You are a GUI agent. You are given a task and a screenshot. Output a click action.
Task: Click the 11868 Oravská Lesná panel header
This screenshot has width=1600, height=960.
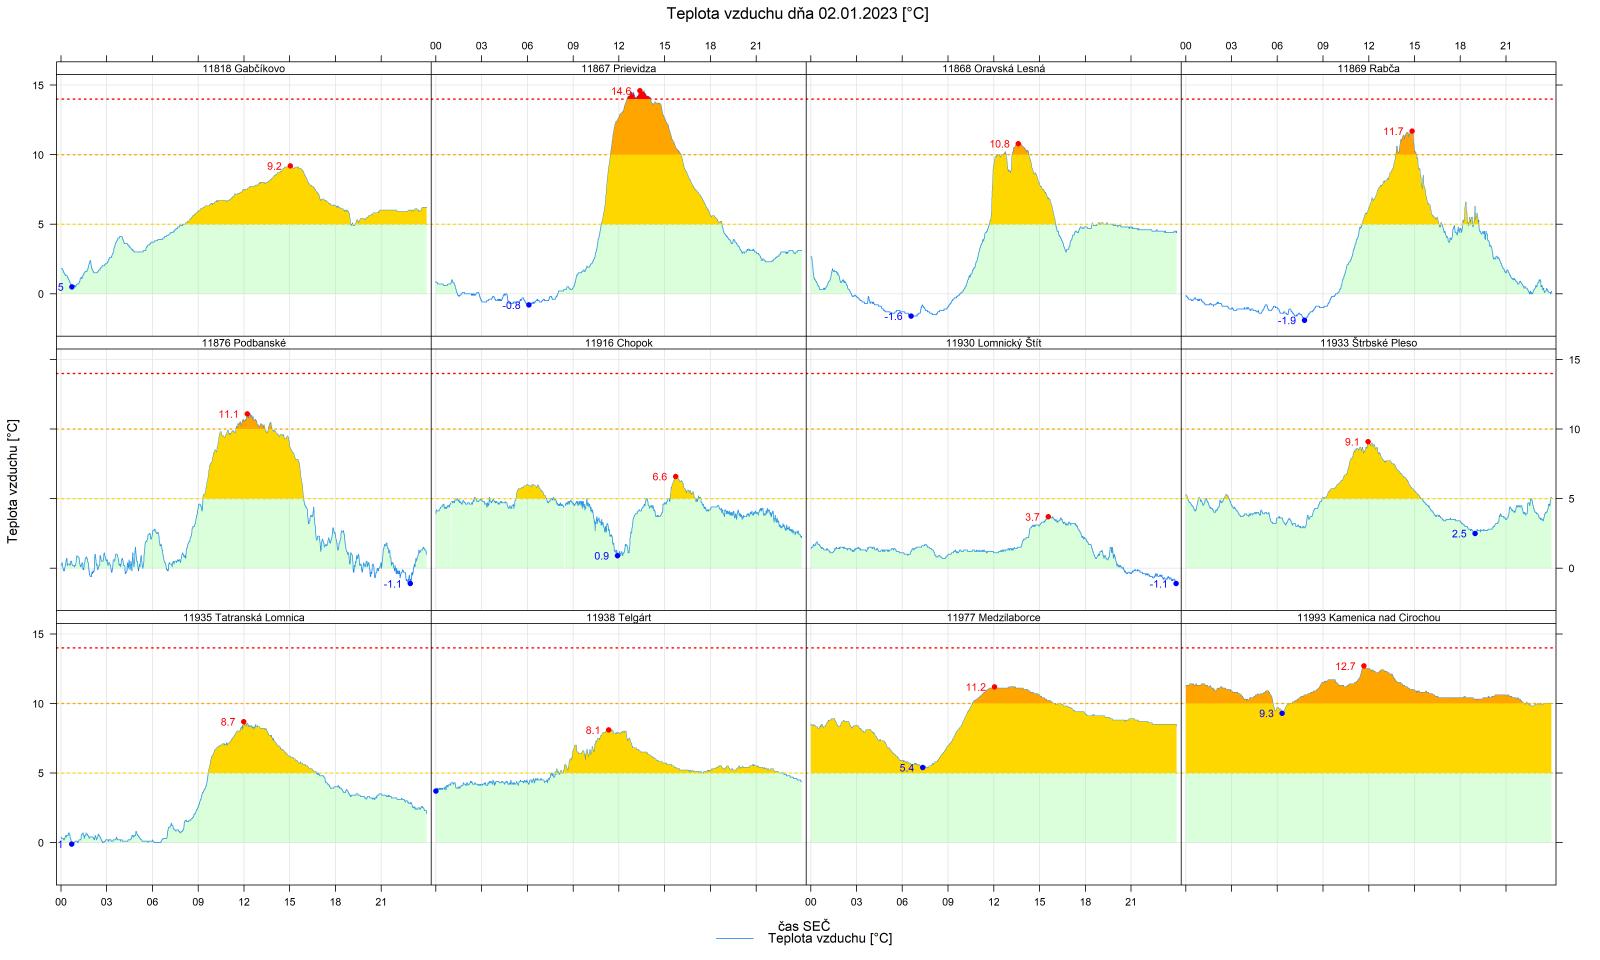coord(993,69)
